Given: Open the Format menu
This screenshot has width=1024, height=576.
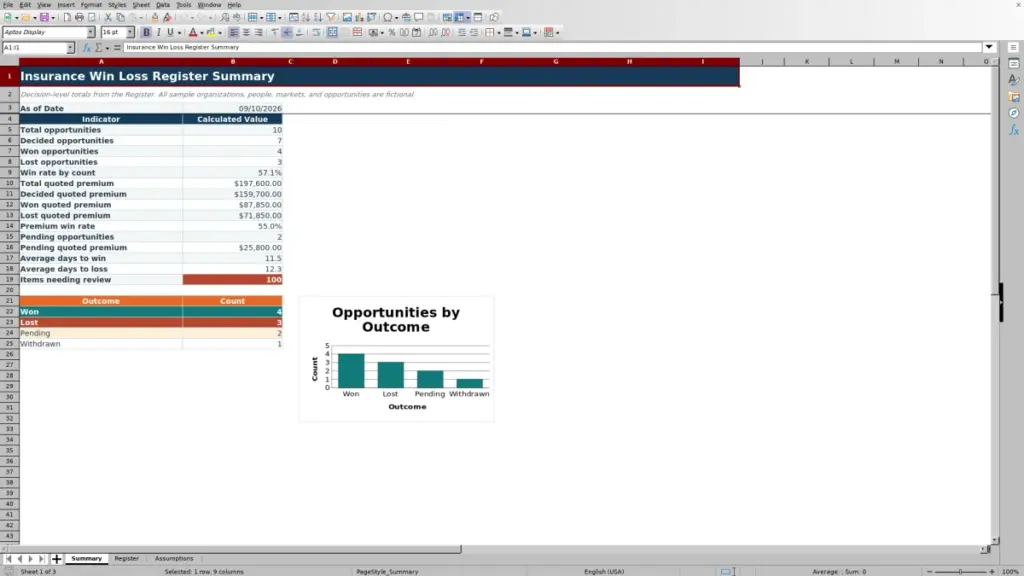Looking at the screenshot, I should pos(91,5).
